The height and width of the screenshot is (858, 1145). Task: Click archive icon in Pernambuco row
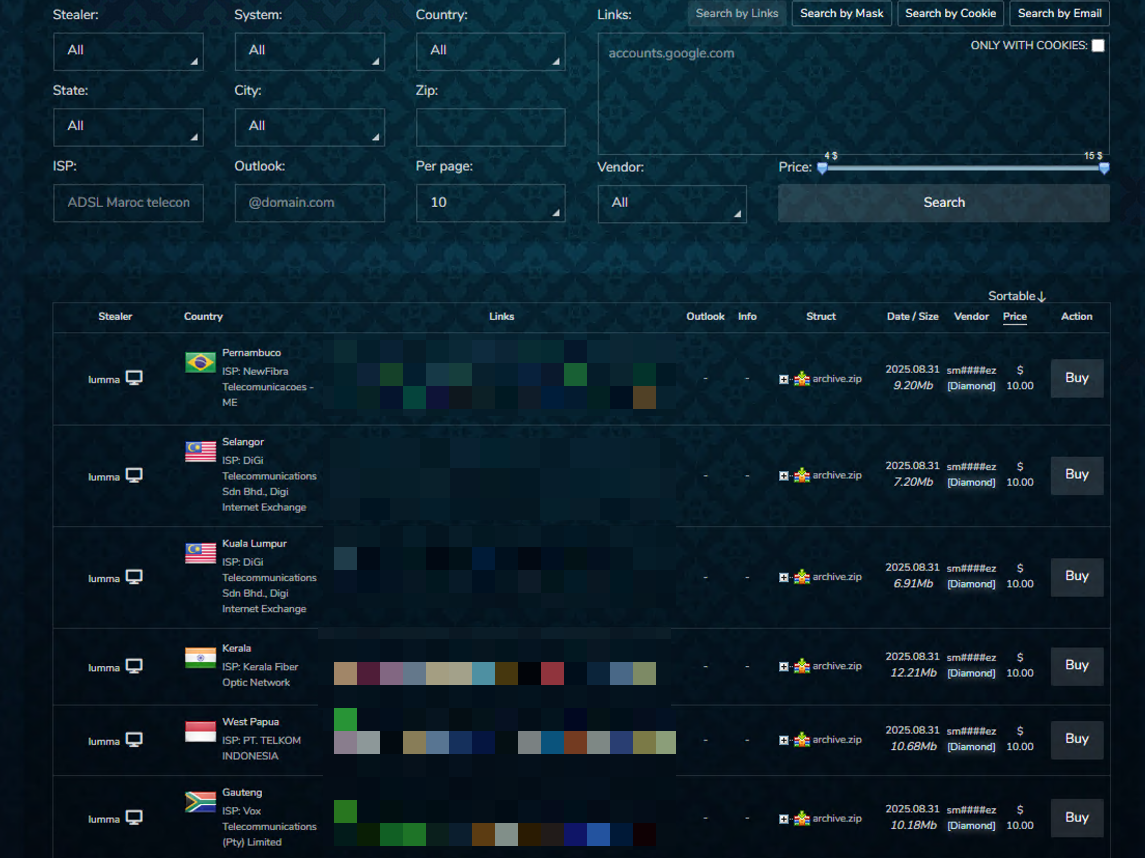tap(802, 378)
